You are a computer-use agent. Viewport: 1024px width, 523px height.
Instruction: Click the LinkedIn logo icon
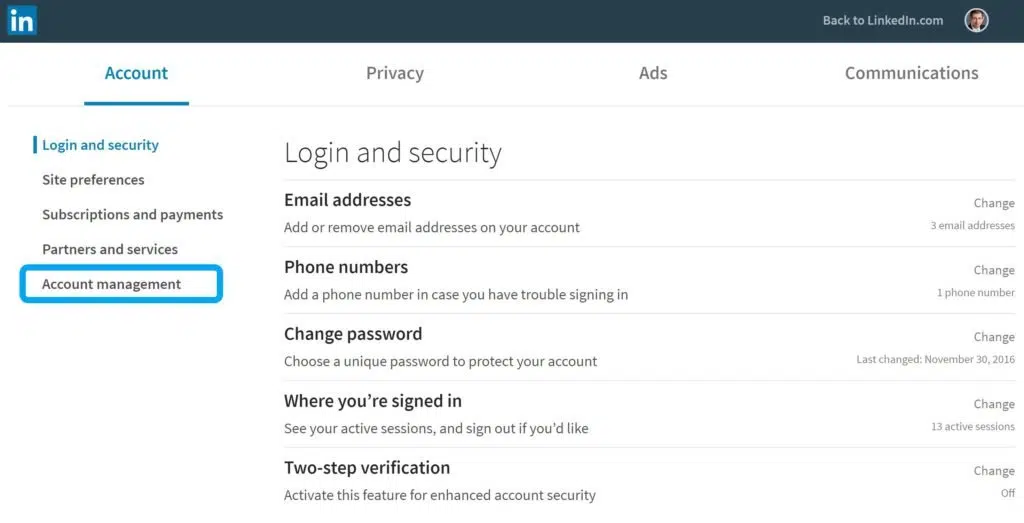click(22, 20)
